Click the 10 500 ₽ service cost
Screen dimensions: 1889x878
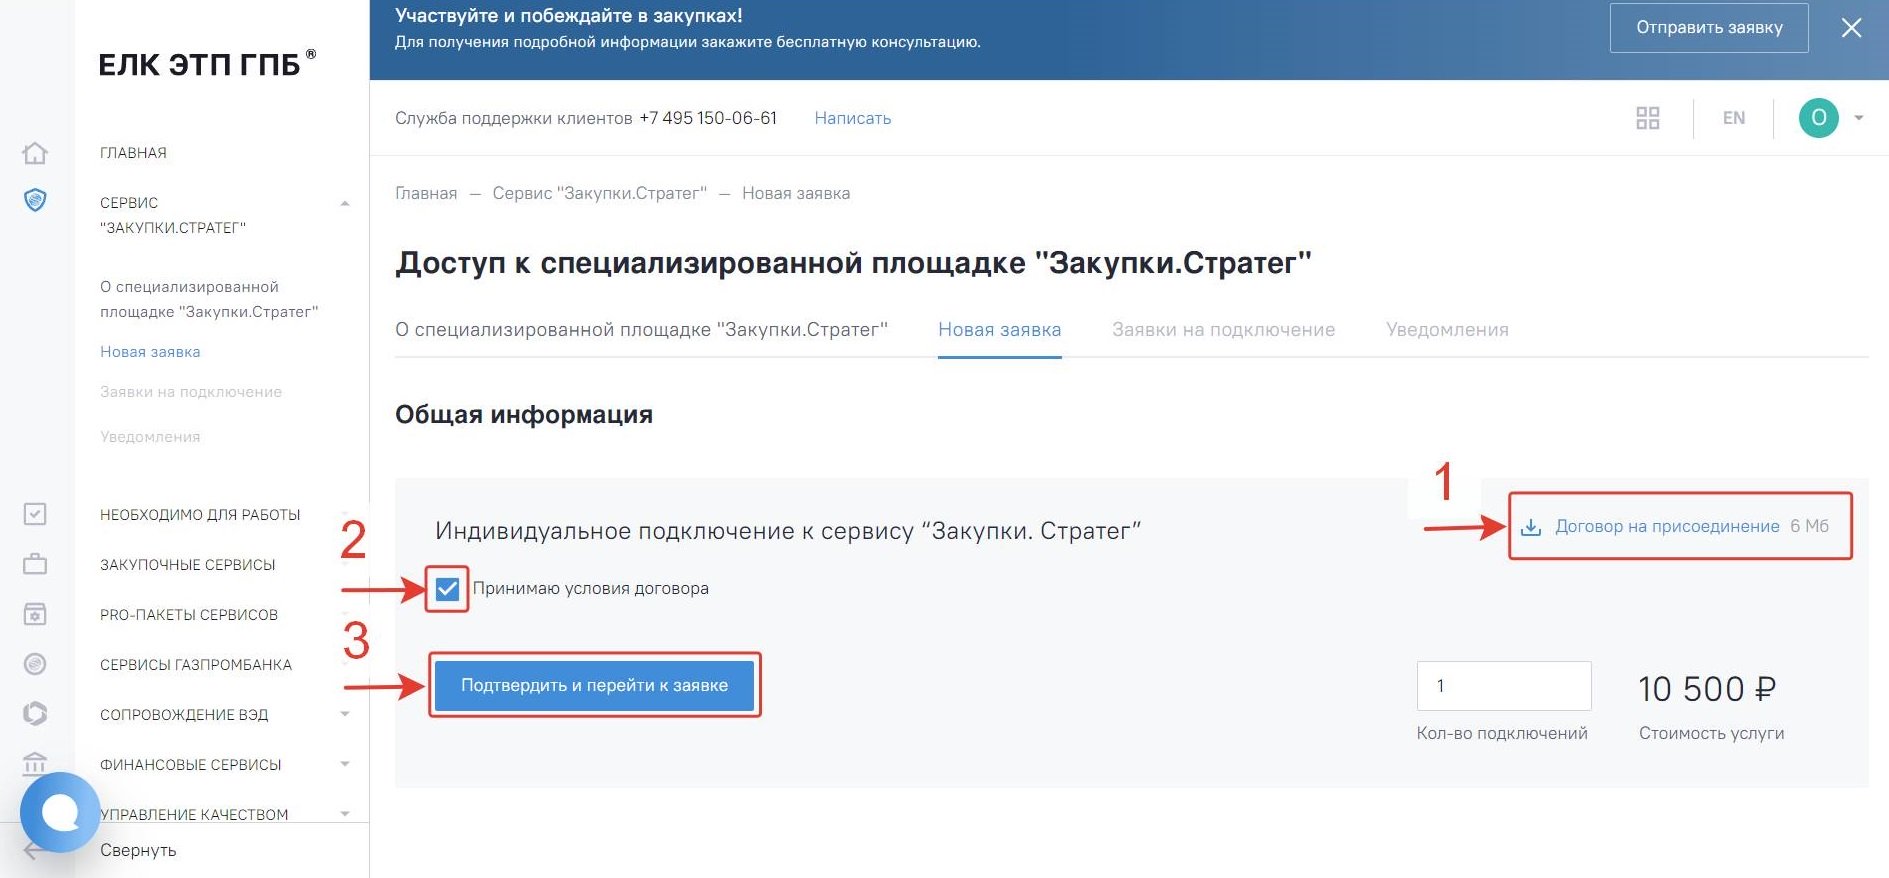tap(1707, 689)
